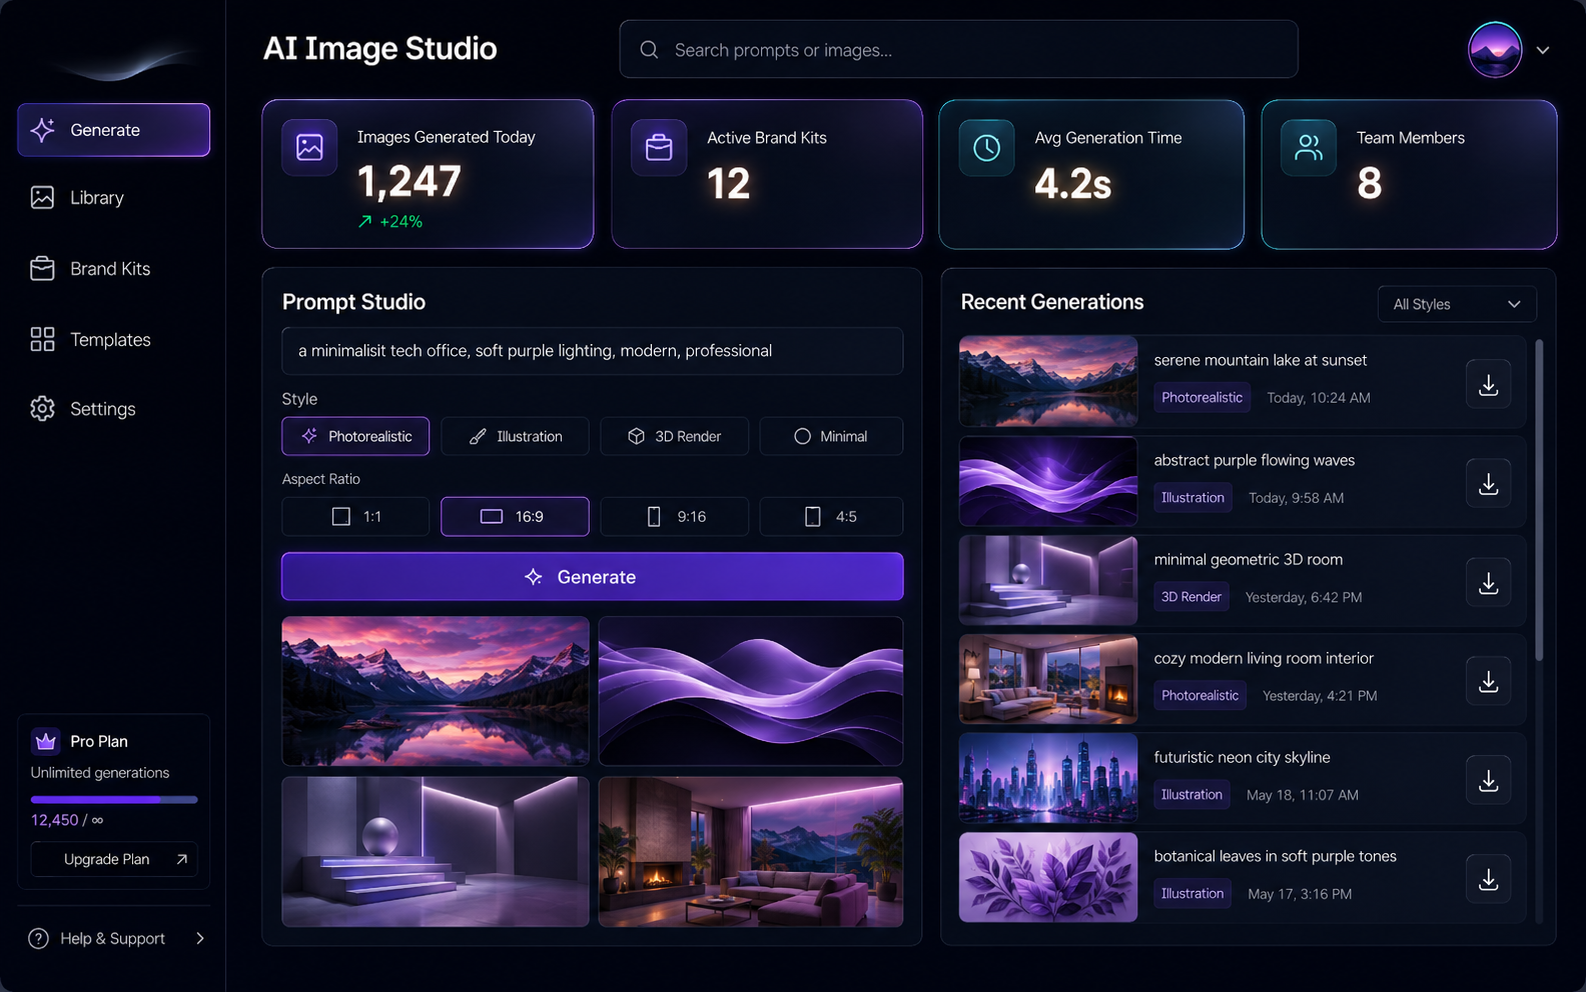Click the Help & Support question icon
The image size is (1586, 992).
pyautogui.click(x=38, y=939)
